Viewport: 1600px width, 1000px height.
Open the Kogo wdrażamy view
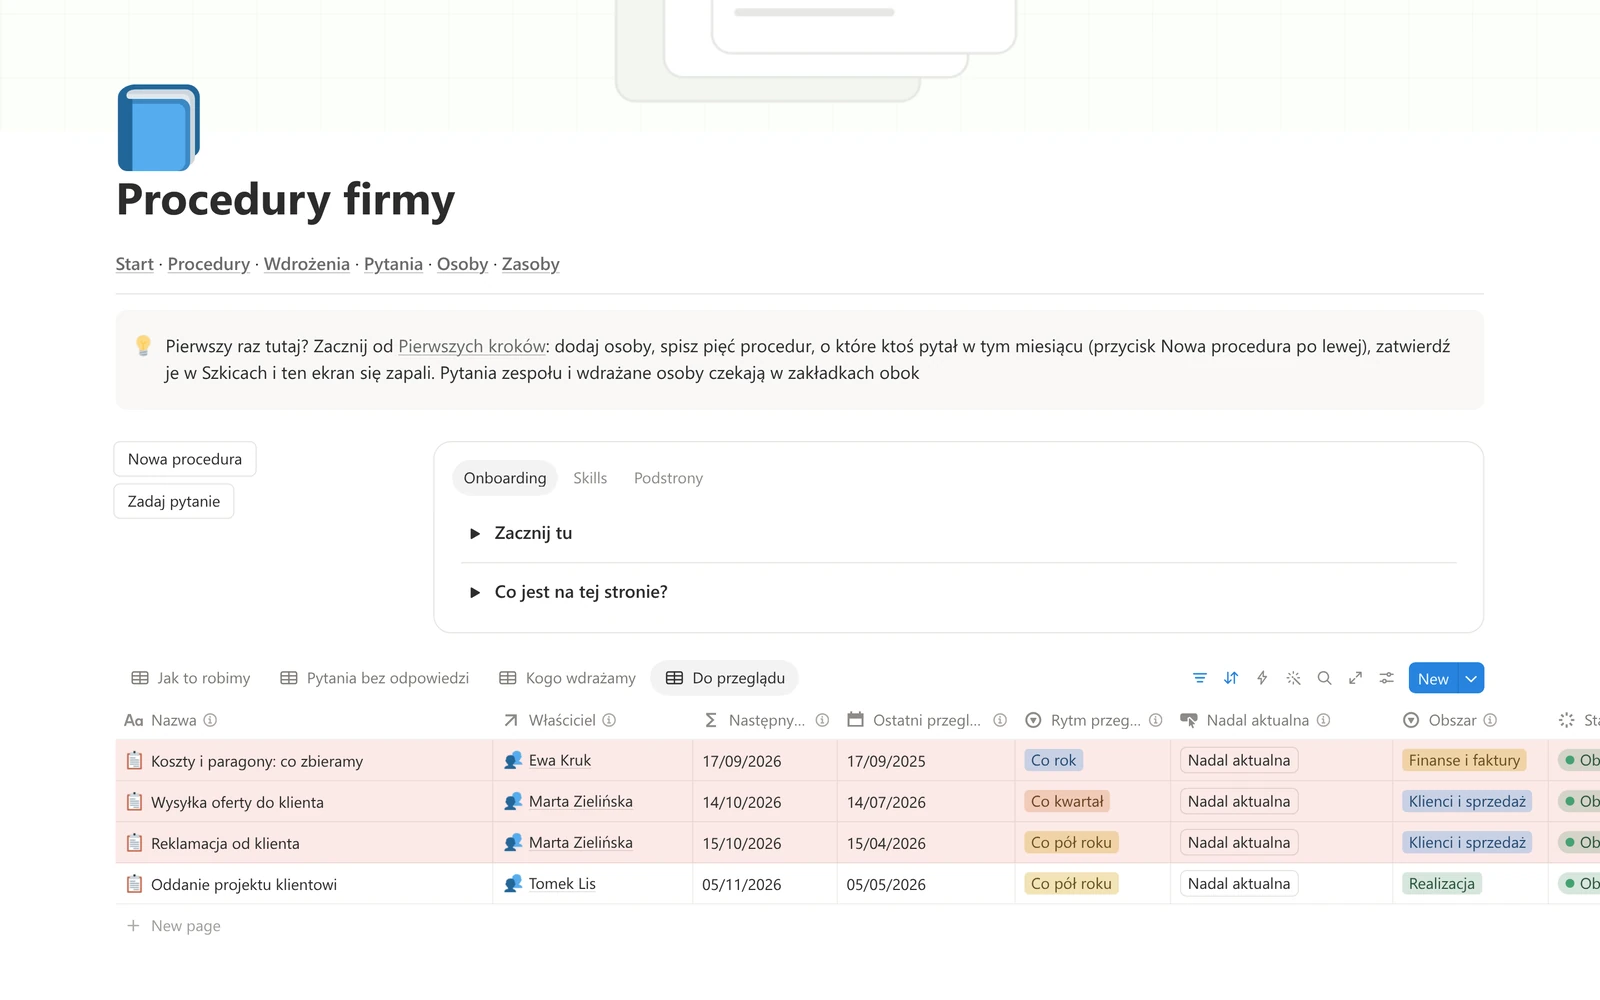(x=568, y=678)
